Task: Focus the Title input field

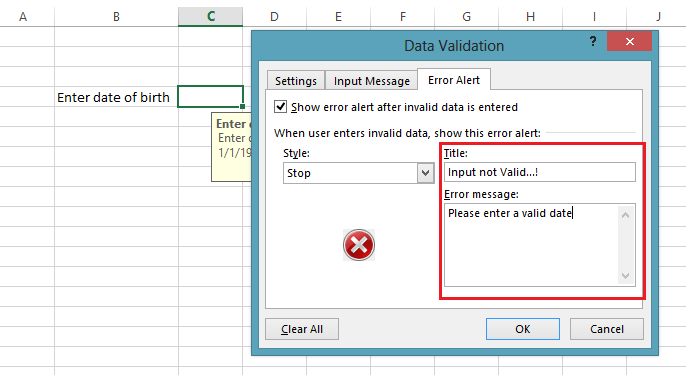Action: pos(539,172)
